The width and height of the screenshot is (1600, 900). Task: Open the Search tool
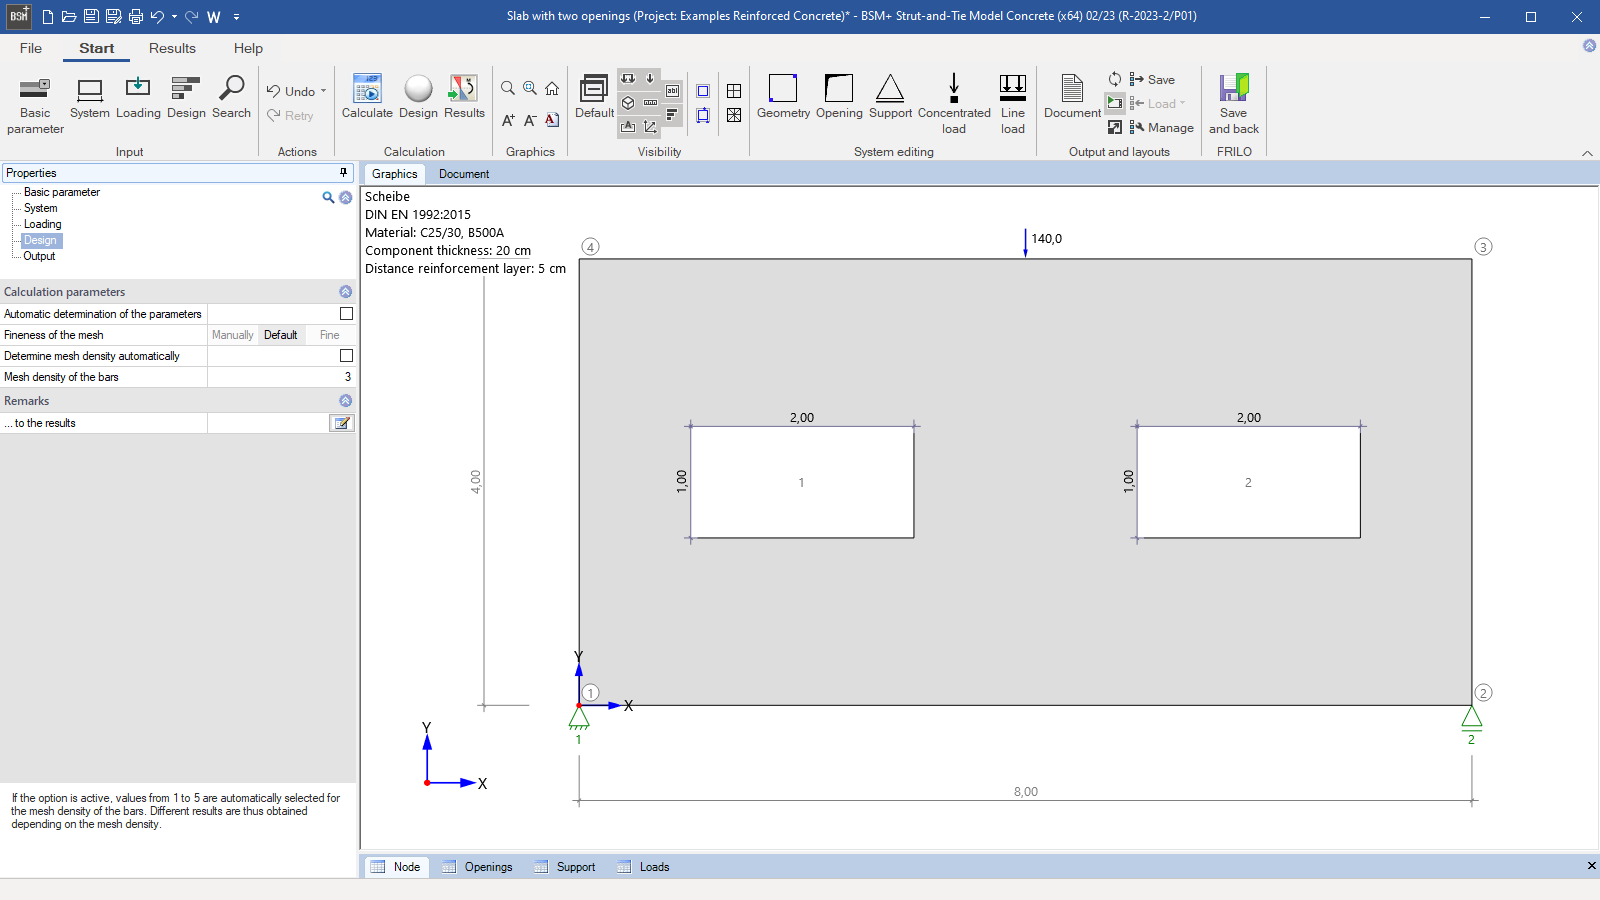pyautogui.click(x=231, y=98)
